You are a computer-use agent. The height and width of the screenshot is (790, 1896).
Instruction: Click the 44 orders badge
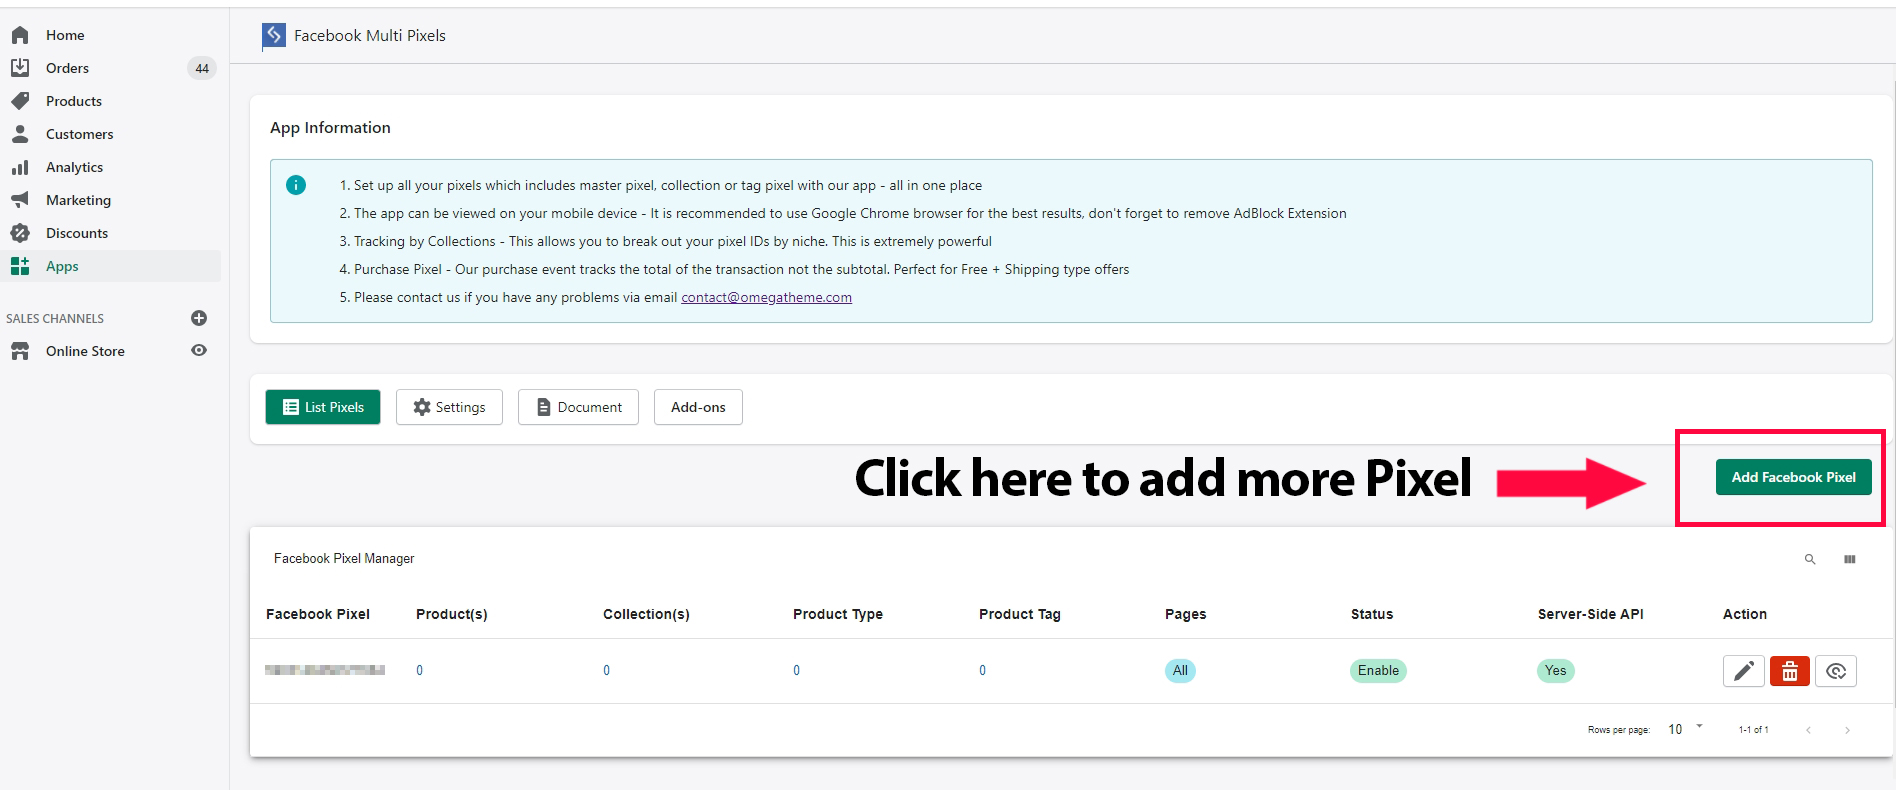pos(202,68)
